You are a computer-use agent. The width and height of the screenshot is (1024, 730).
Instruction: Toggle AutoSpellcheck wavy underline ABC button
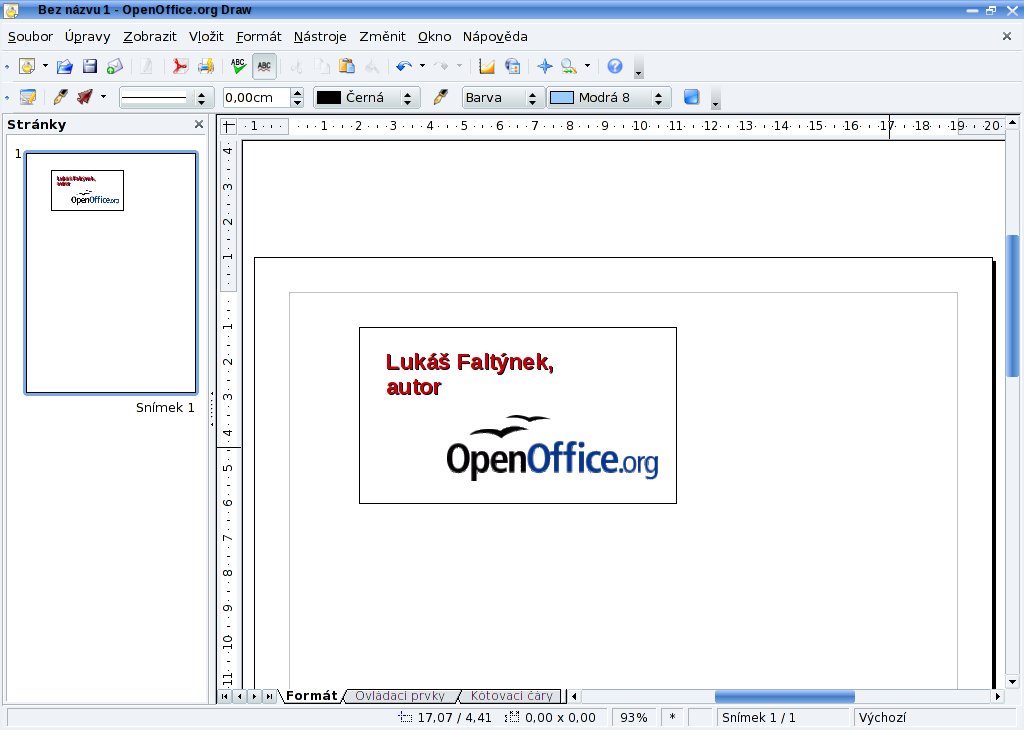point(264,66)
